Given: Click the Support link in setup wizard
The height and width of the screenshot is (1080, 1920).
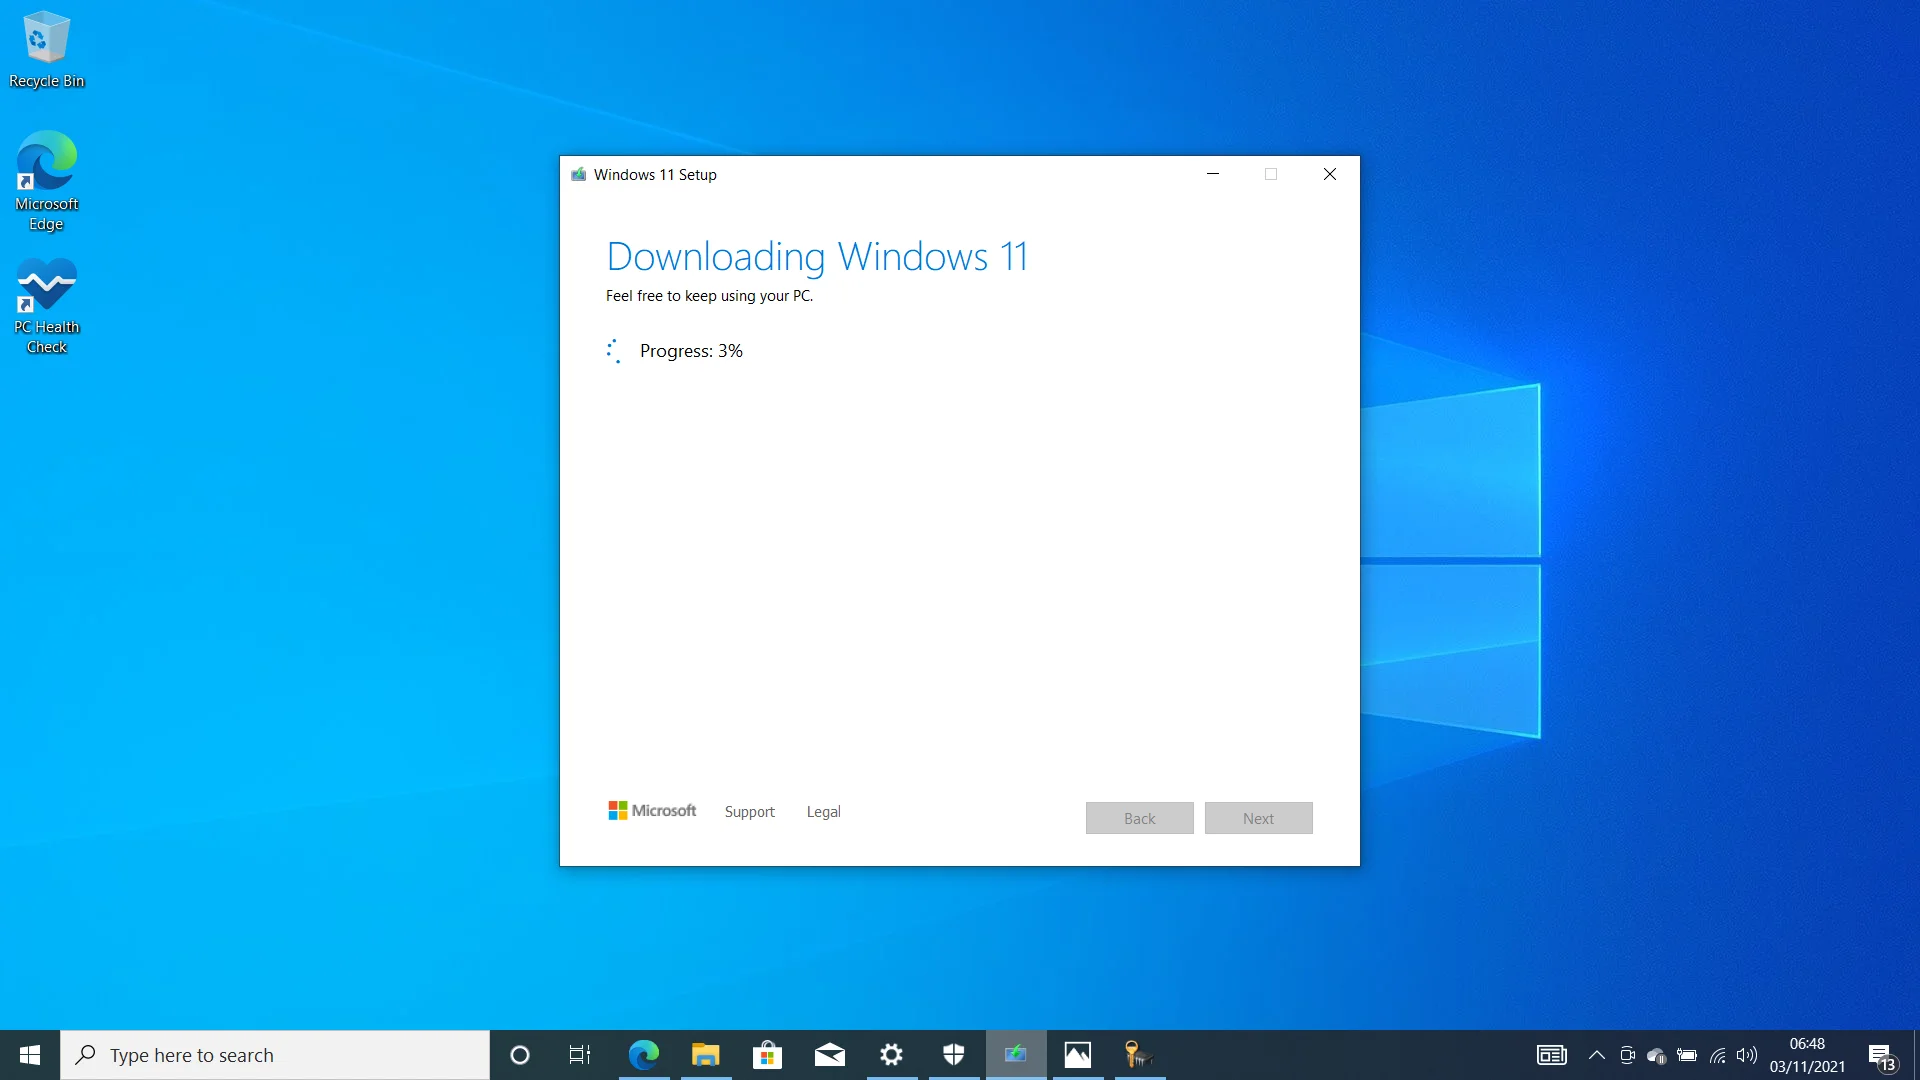Looking at the screenshot, I should click(749, 811).
